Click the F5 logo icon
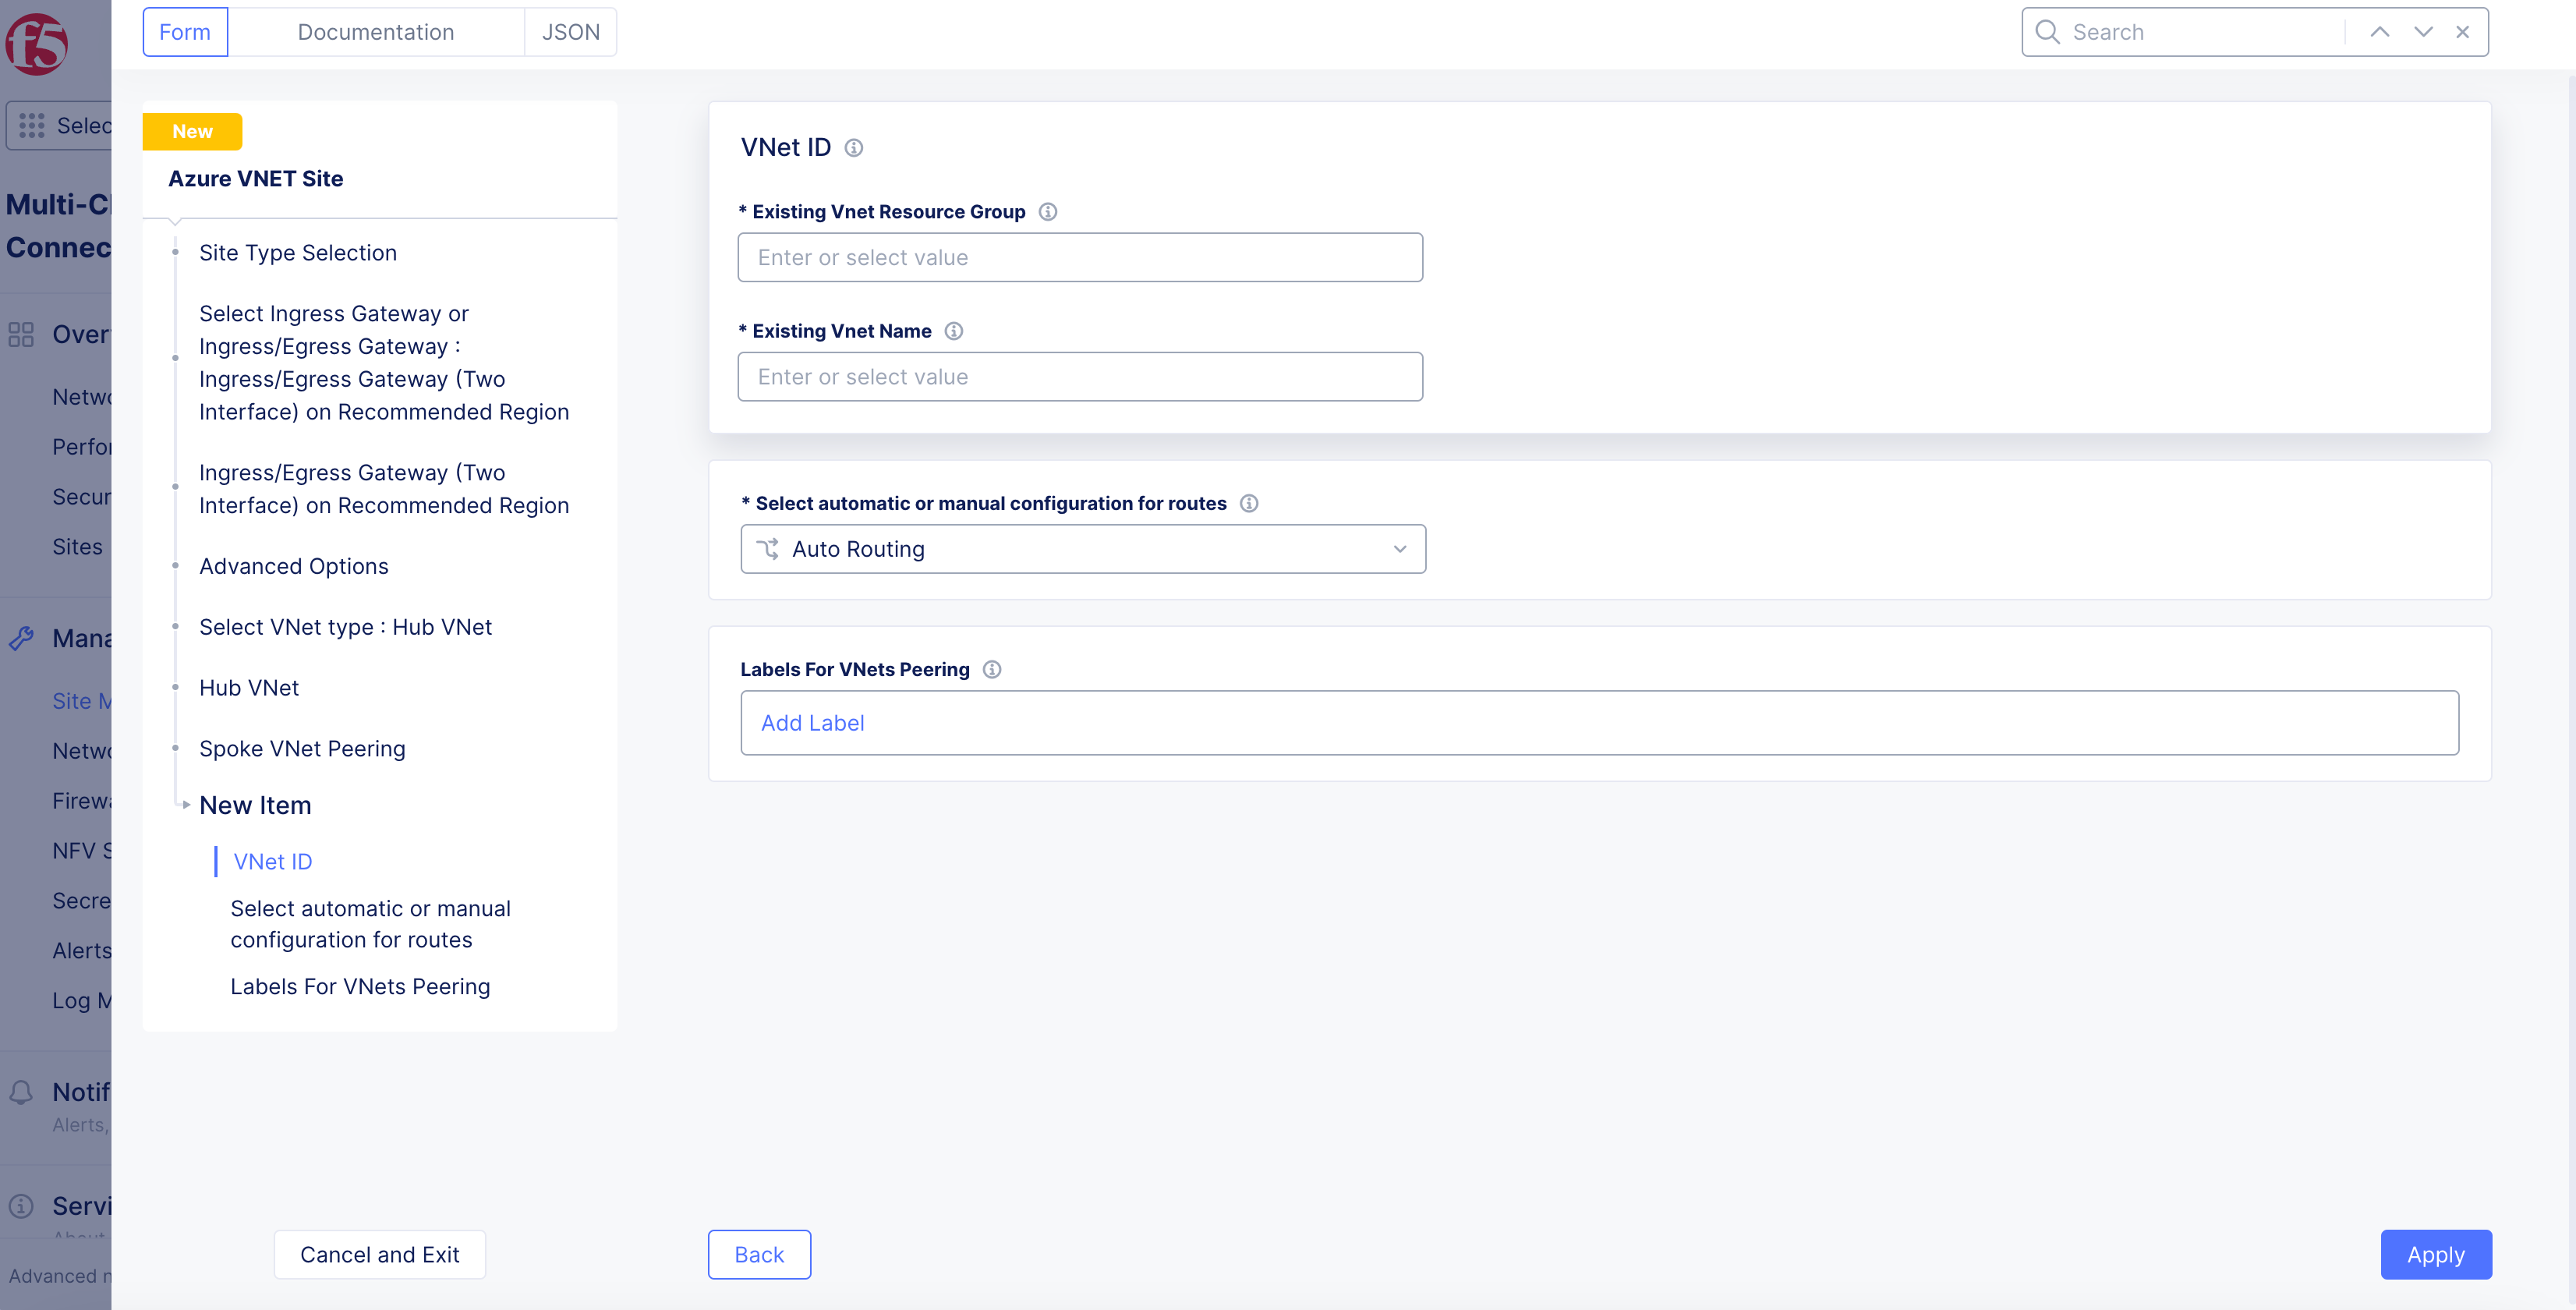This screenshot has height=1310, width=2576. point(37,44)
